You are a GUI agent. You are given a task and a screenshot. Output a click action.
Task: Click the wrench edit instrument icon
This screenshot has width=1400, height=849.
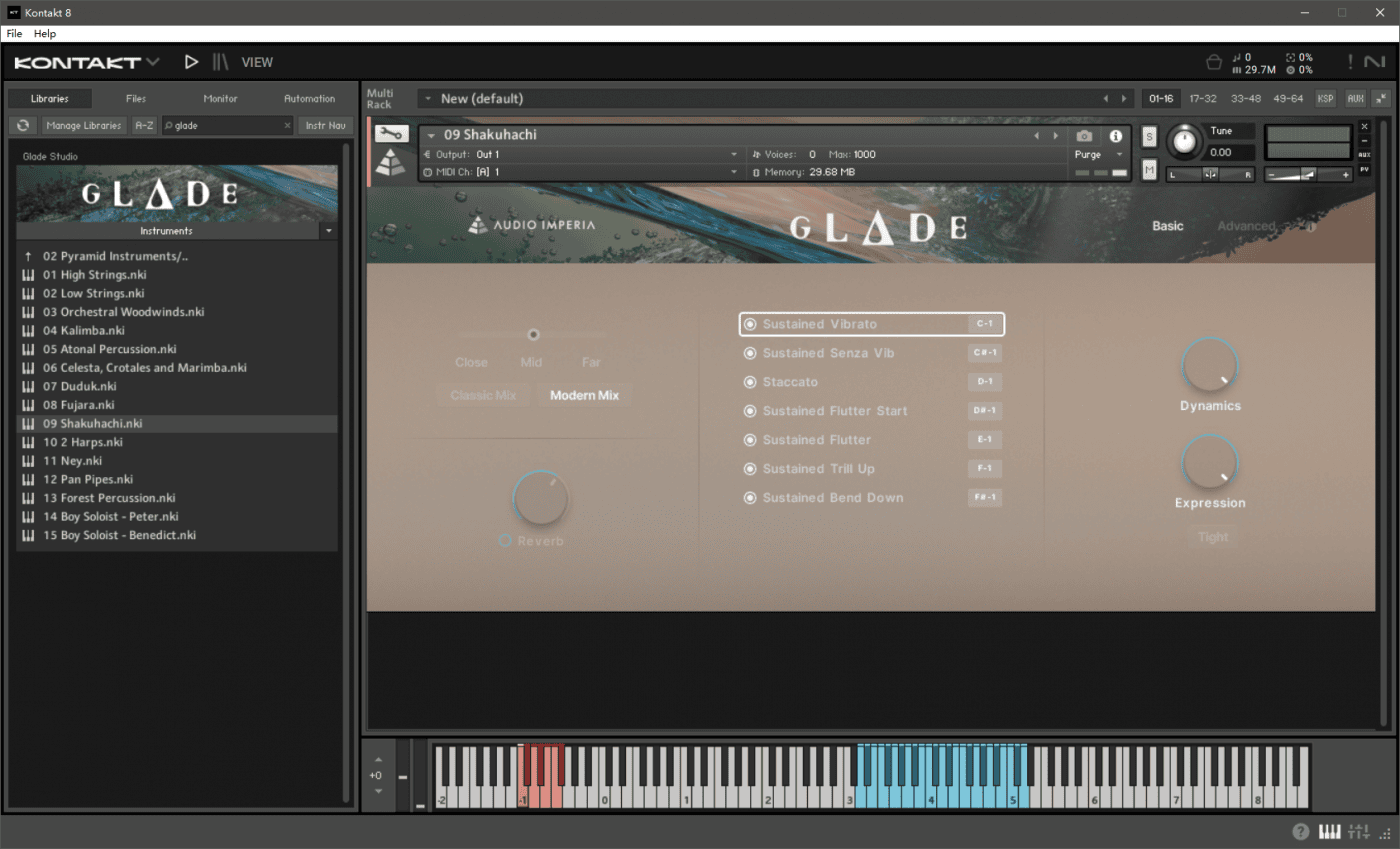tap(392, 134)
